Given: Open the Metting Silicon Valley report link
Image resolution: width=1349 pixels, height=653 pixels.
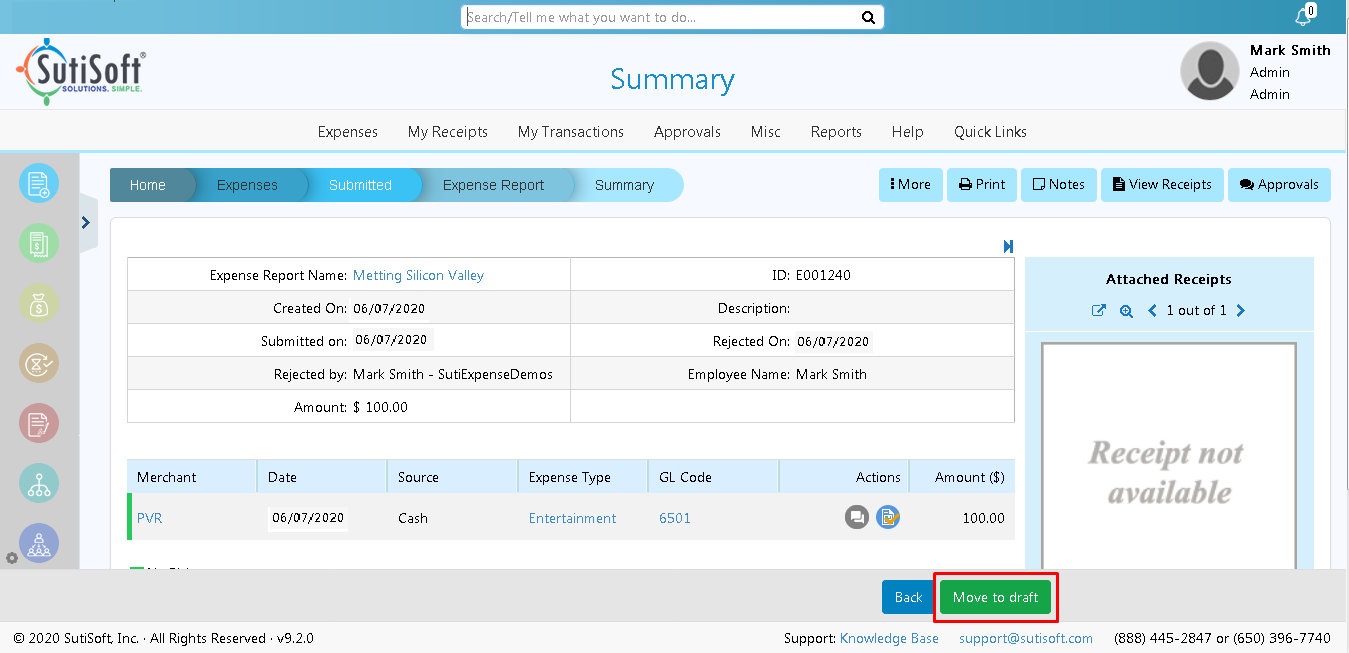Looking at the screenshot, I should (418, 275).
